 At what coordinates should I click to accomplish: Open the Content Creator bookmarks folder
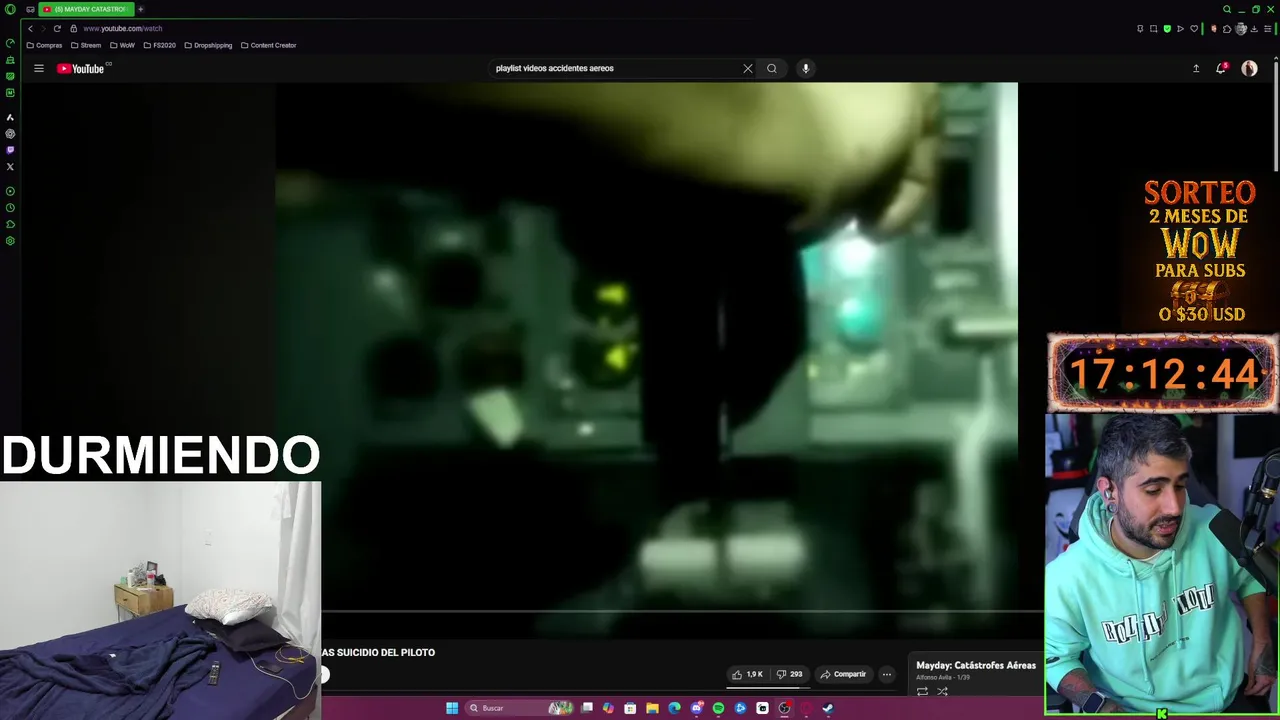268,45
